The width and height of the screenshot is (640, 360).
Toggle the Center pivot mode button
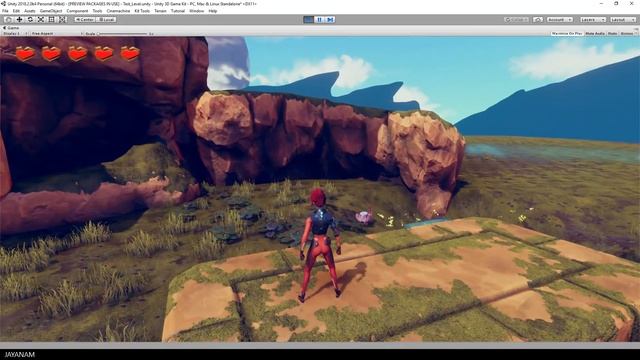coord(85,20)
